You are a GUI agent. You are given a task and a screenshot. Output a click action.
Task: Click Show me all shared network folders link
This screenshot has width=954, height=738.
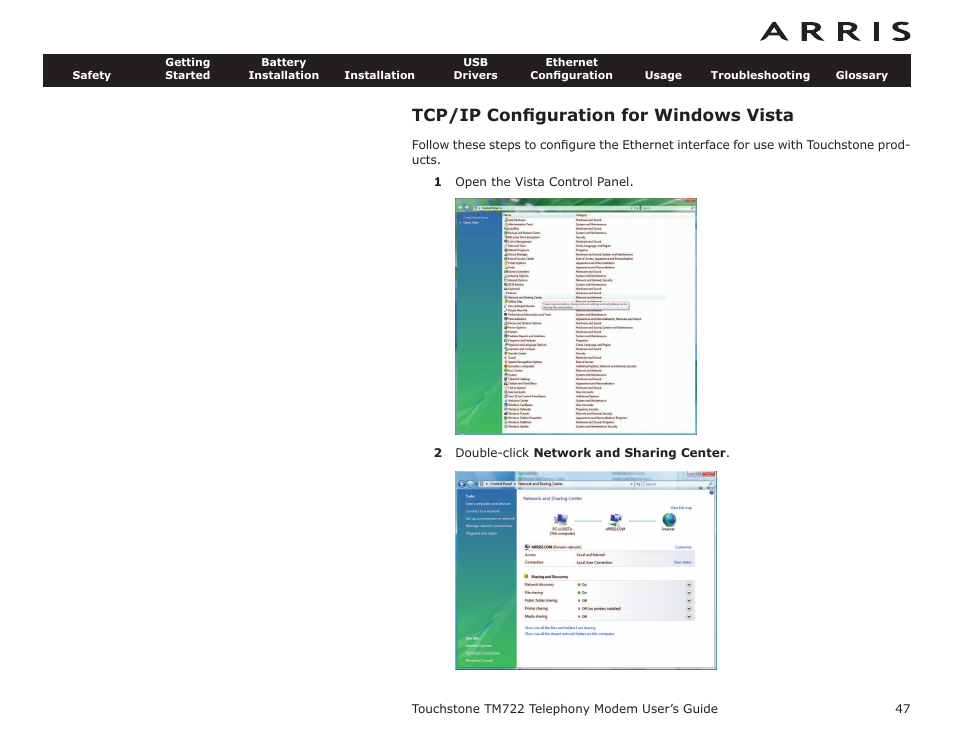click(x=569, y=633)
